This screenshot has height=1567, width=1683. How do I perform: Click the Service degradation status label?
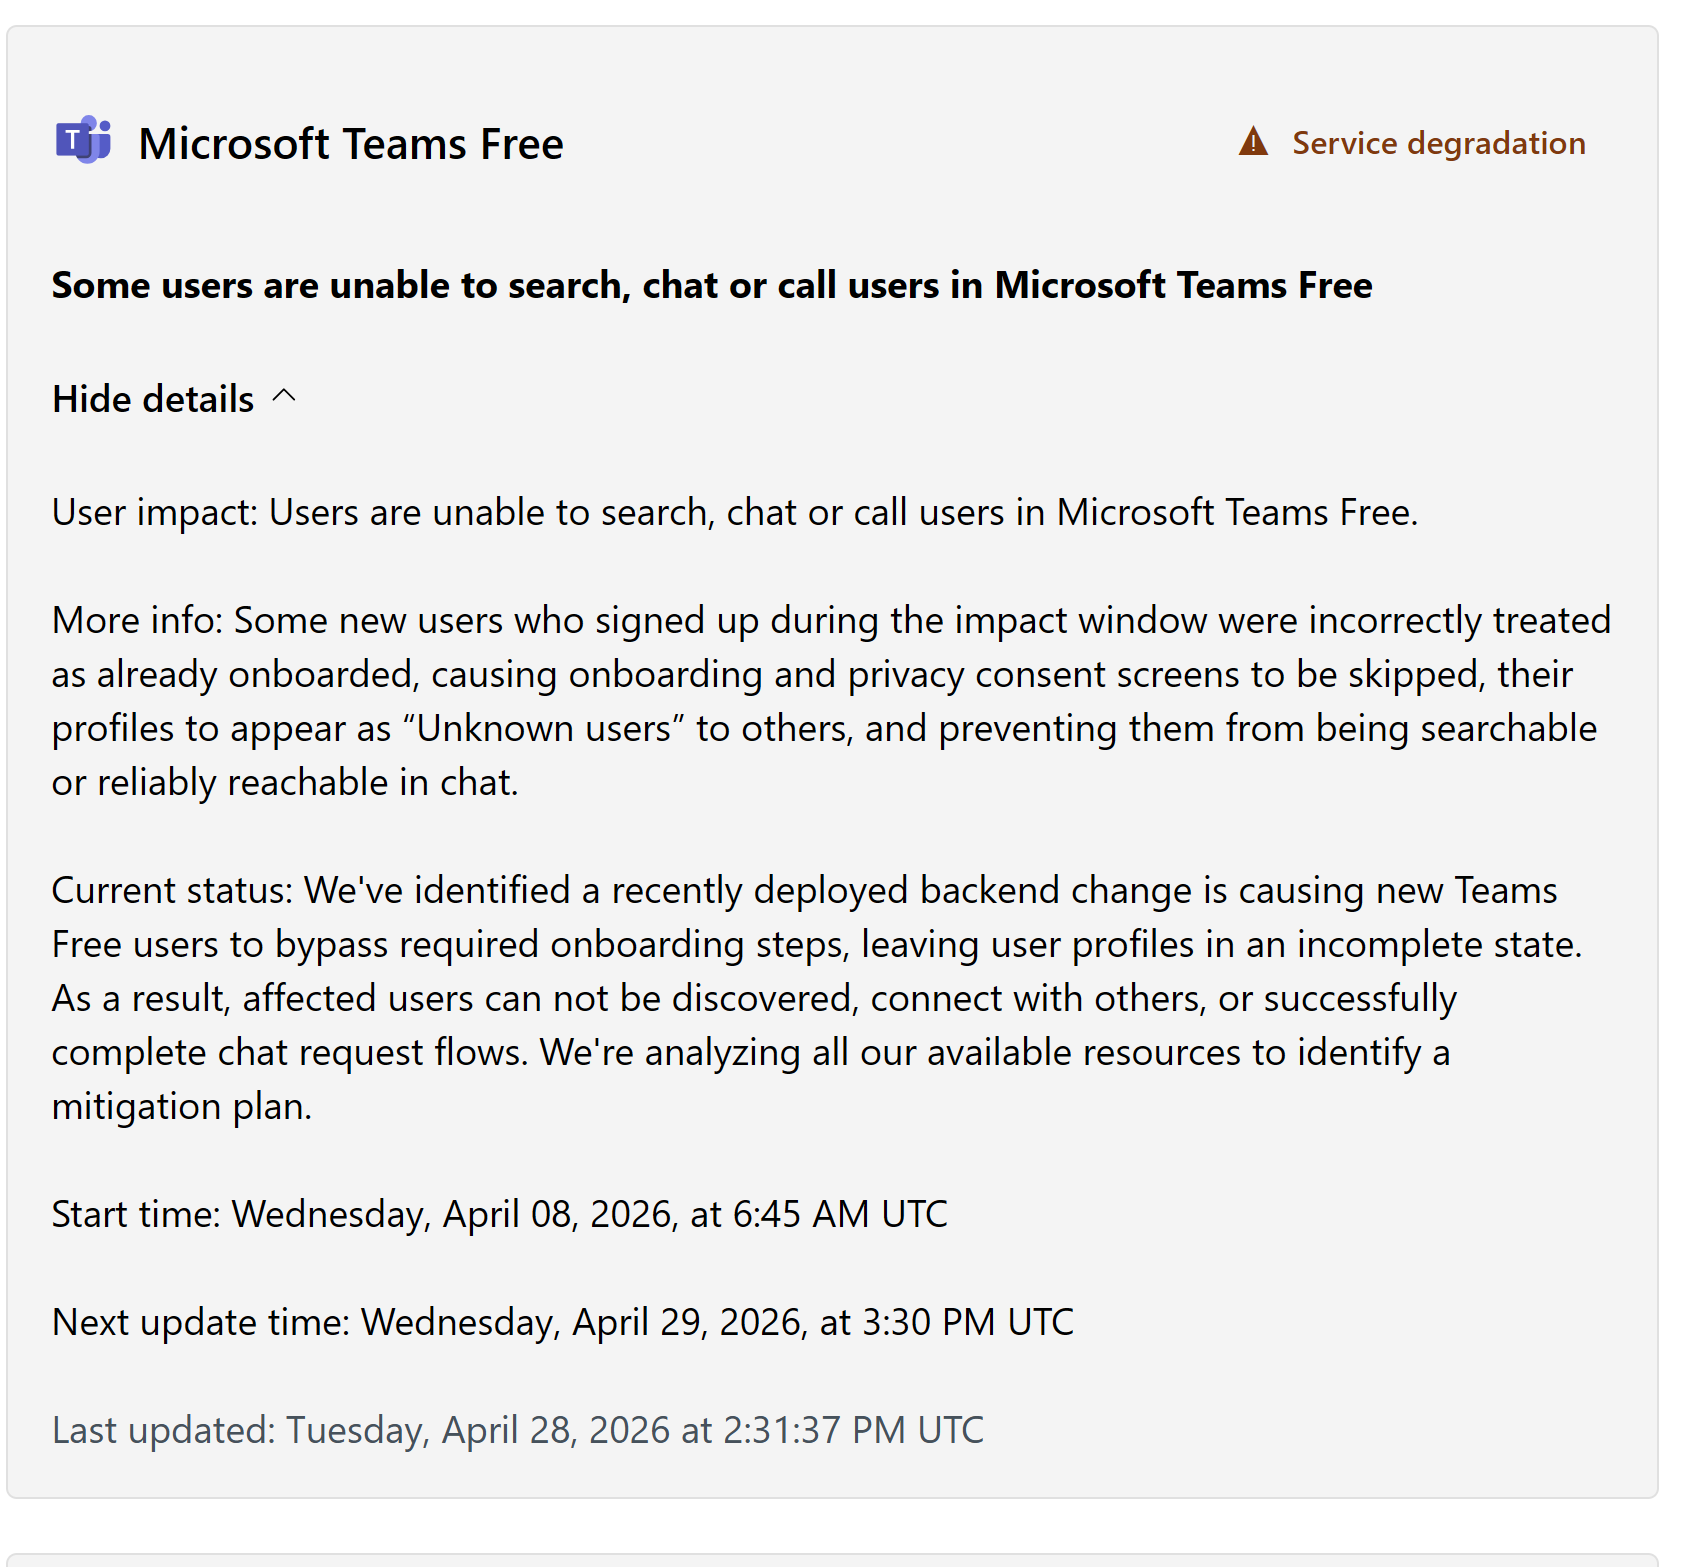tap(1438, 143)
